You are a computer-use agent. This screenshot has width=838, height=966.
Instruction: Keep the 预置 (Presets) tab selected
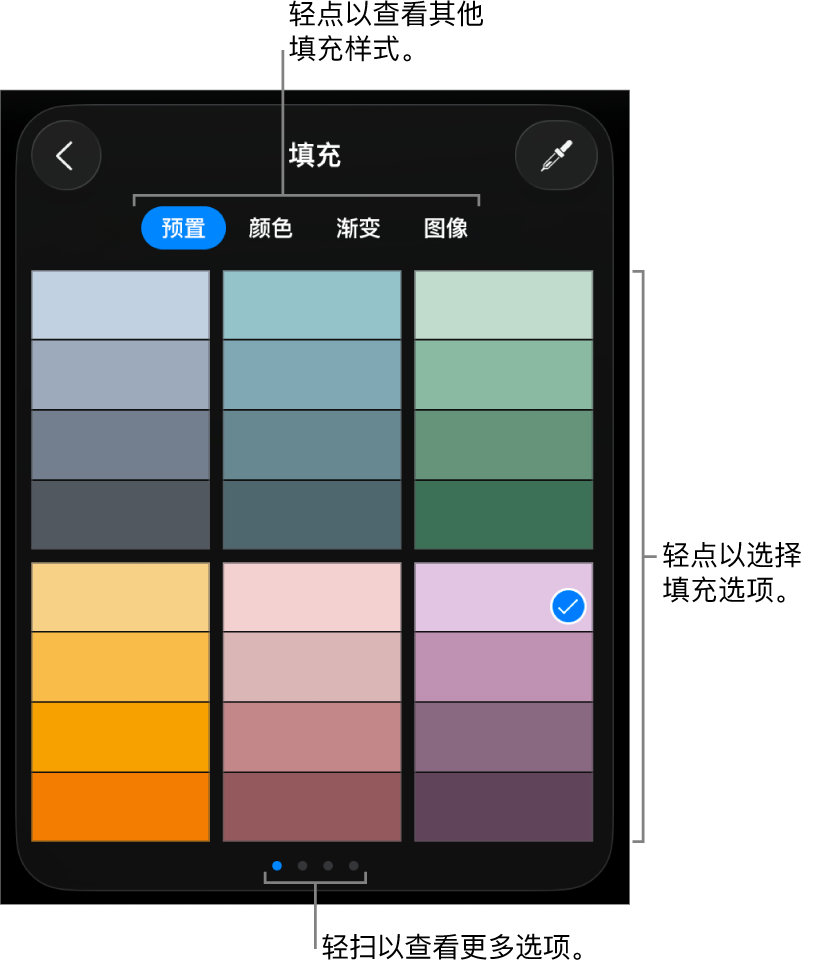pyautogui.click(x=183, y=228)
